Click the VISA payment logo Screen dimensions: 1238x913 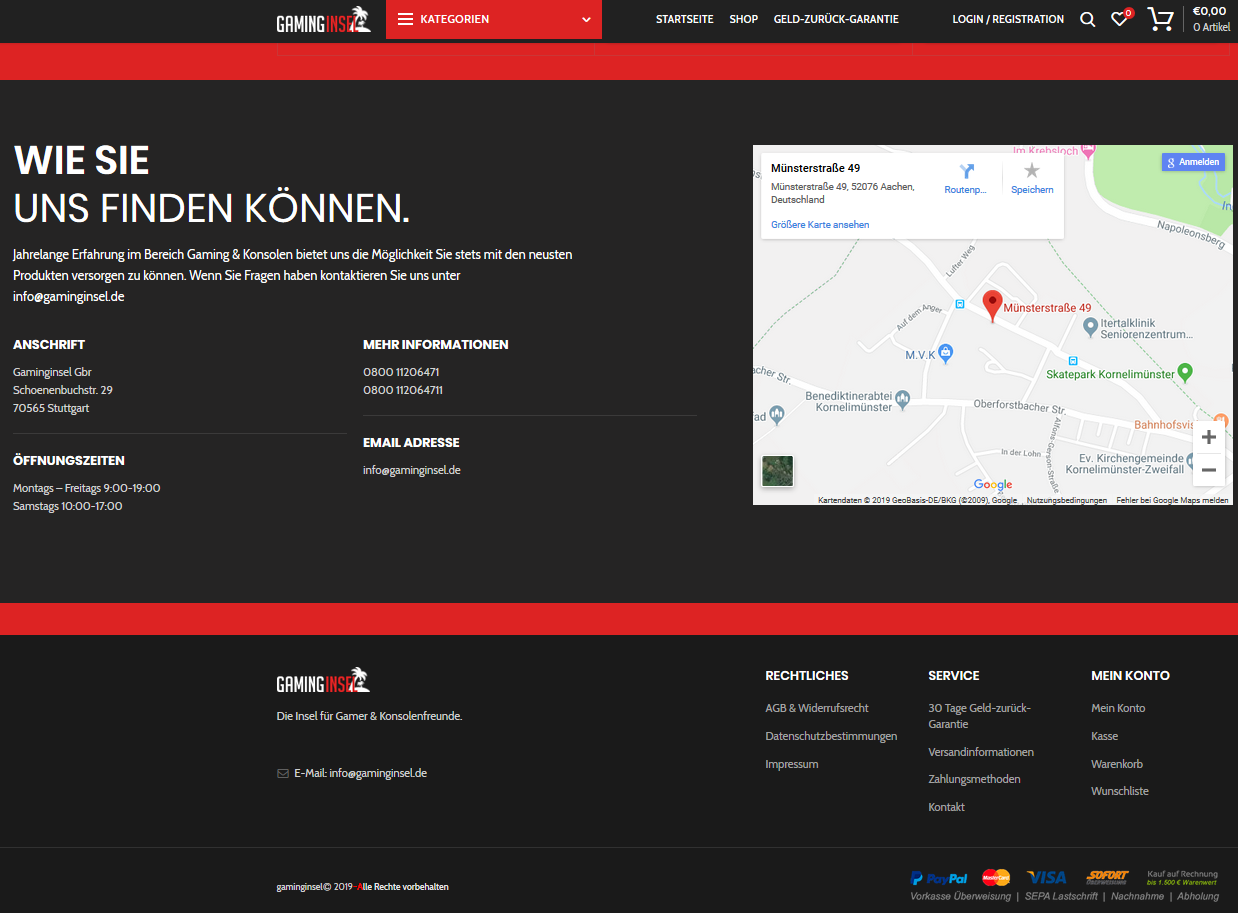(1047, 877)
